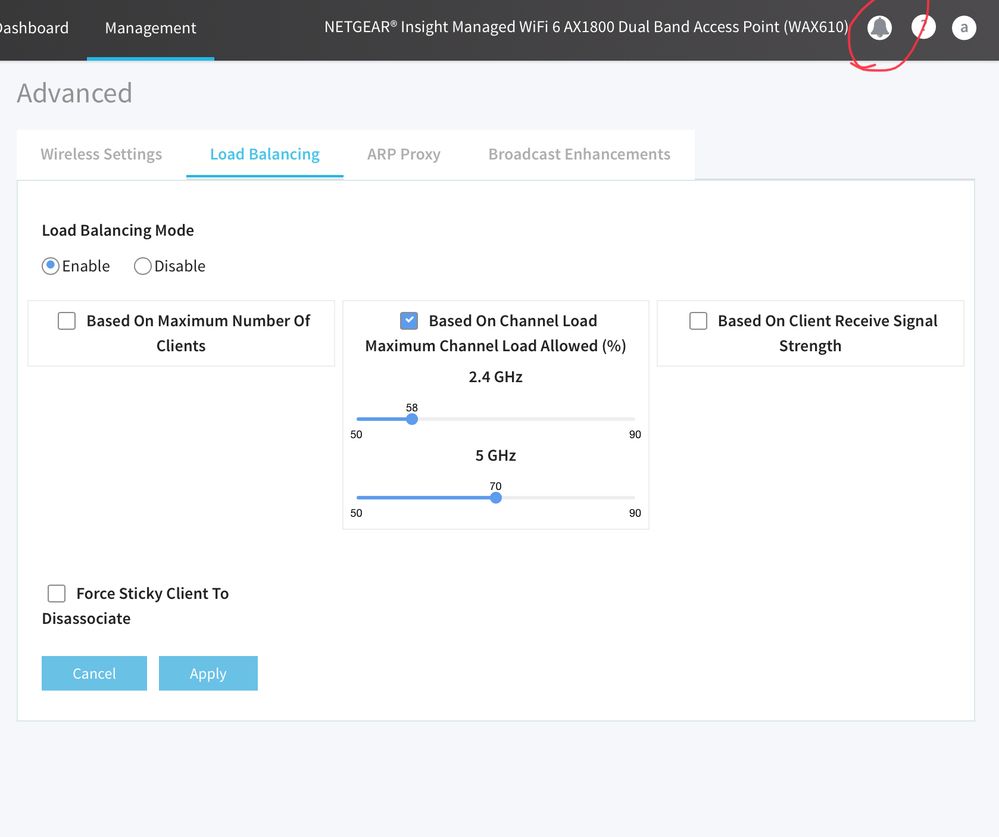
Task: Enable Based On Client Receive Signal Strength
Action: pyautogui.click(x=698, y=321)
